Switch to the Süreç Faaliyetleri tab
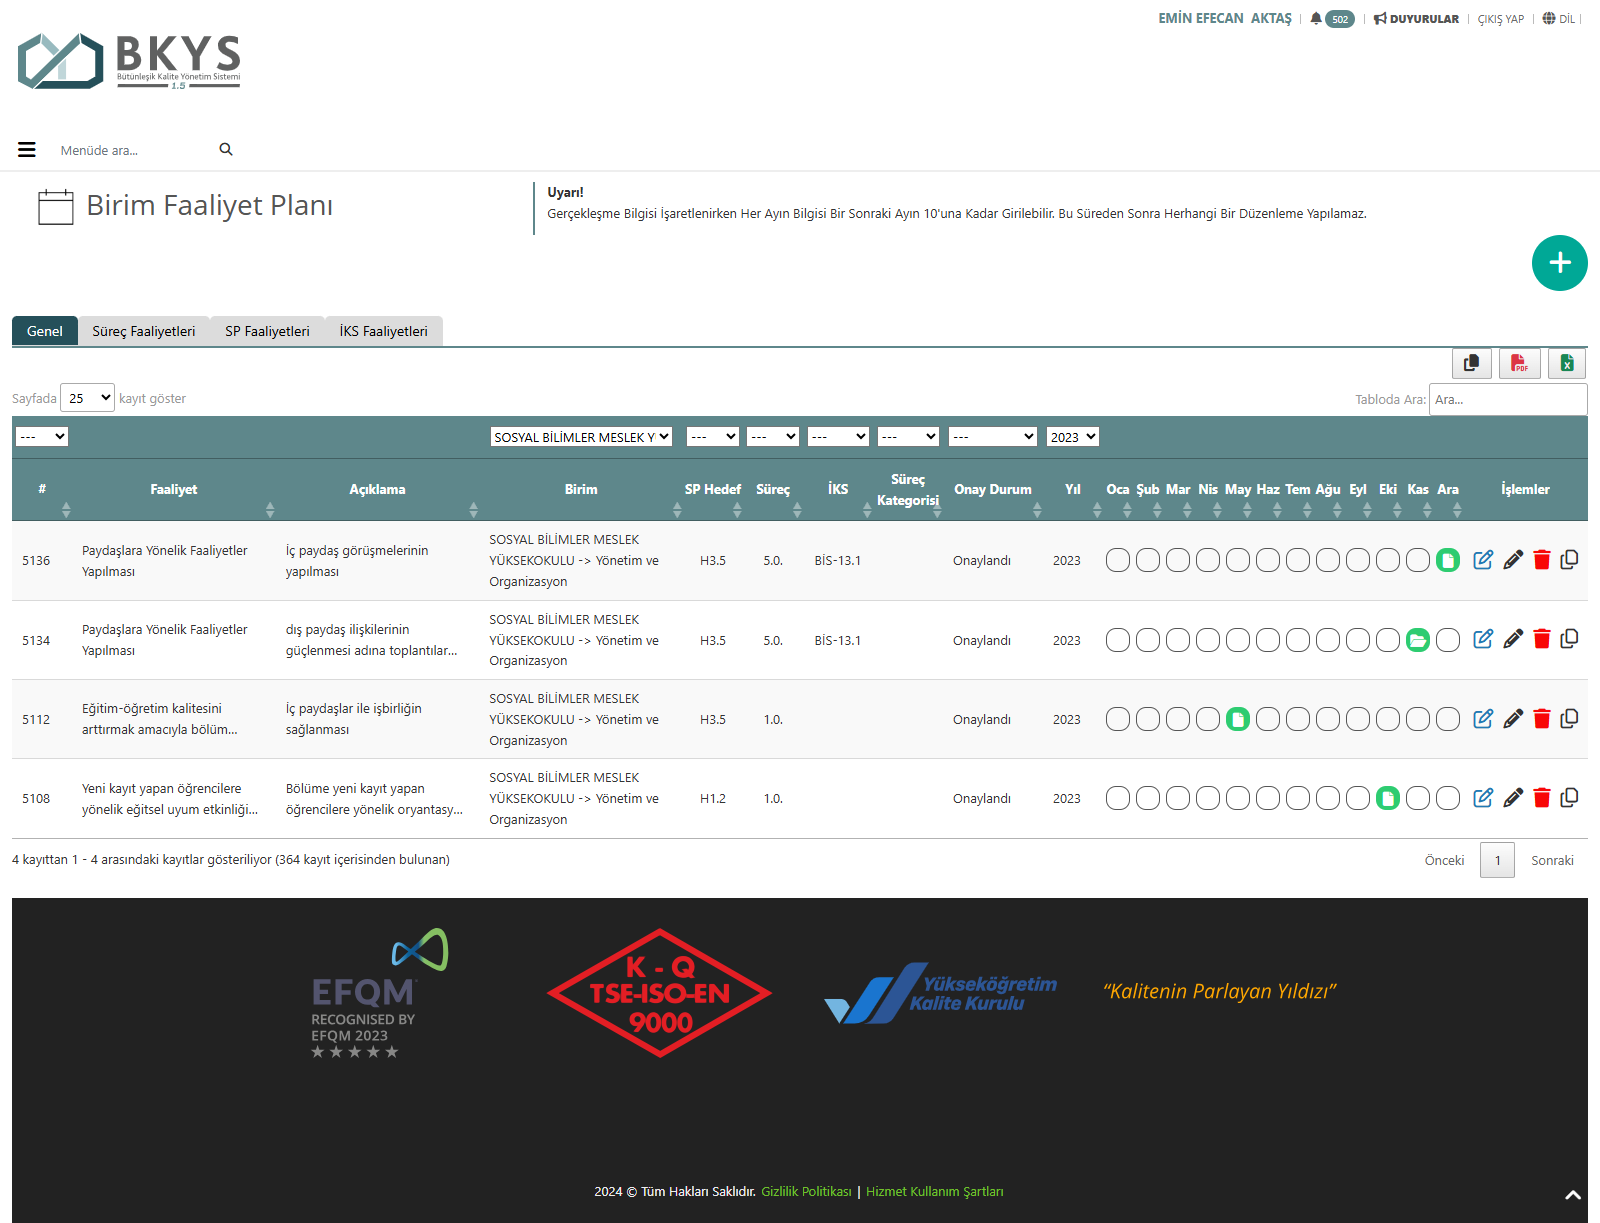This screenshot has height=1223, width=1600. [144, 331]
